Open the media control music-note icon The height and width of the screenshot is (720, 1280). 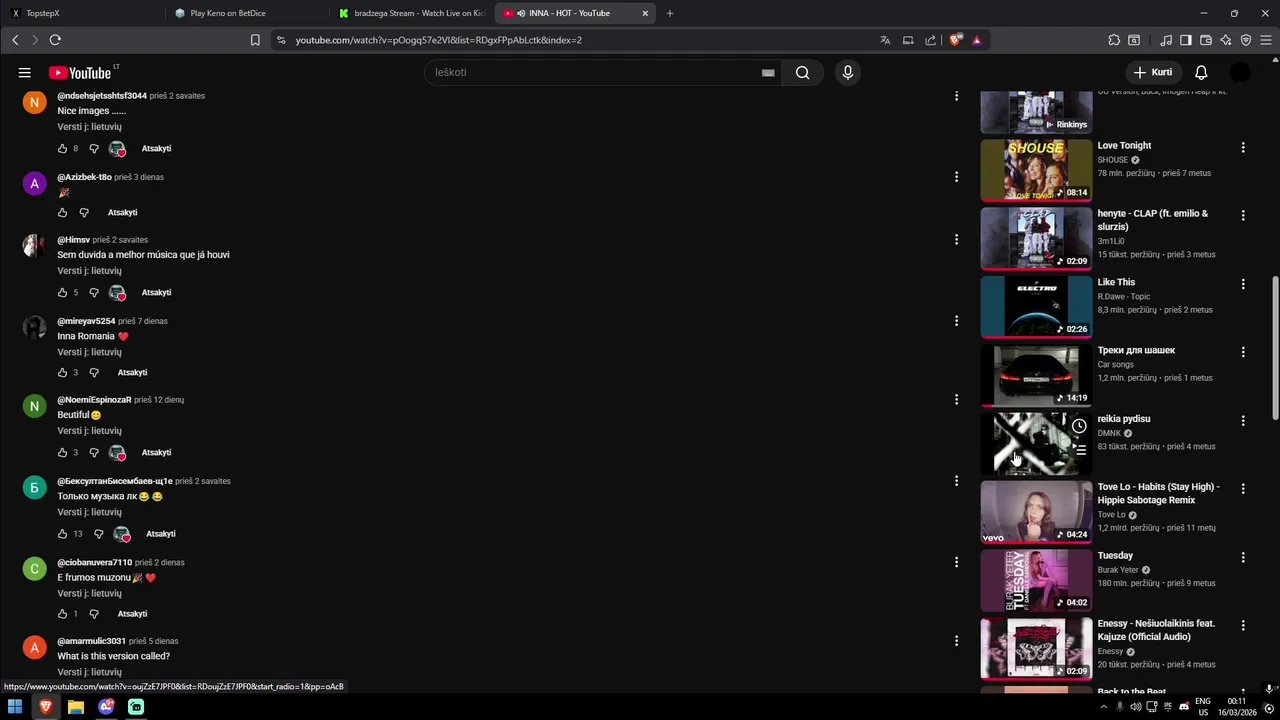coord(1166,40)
